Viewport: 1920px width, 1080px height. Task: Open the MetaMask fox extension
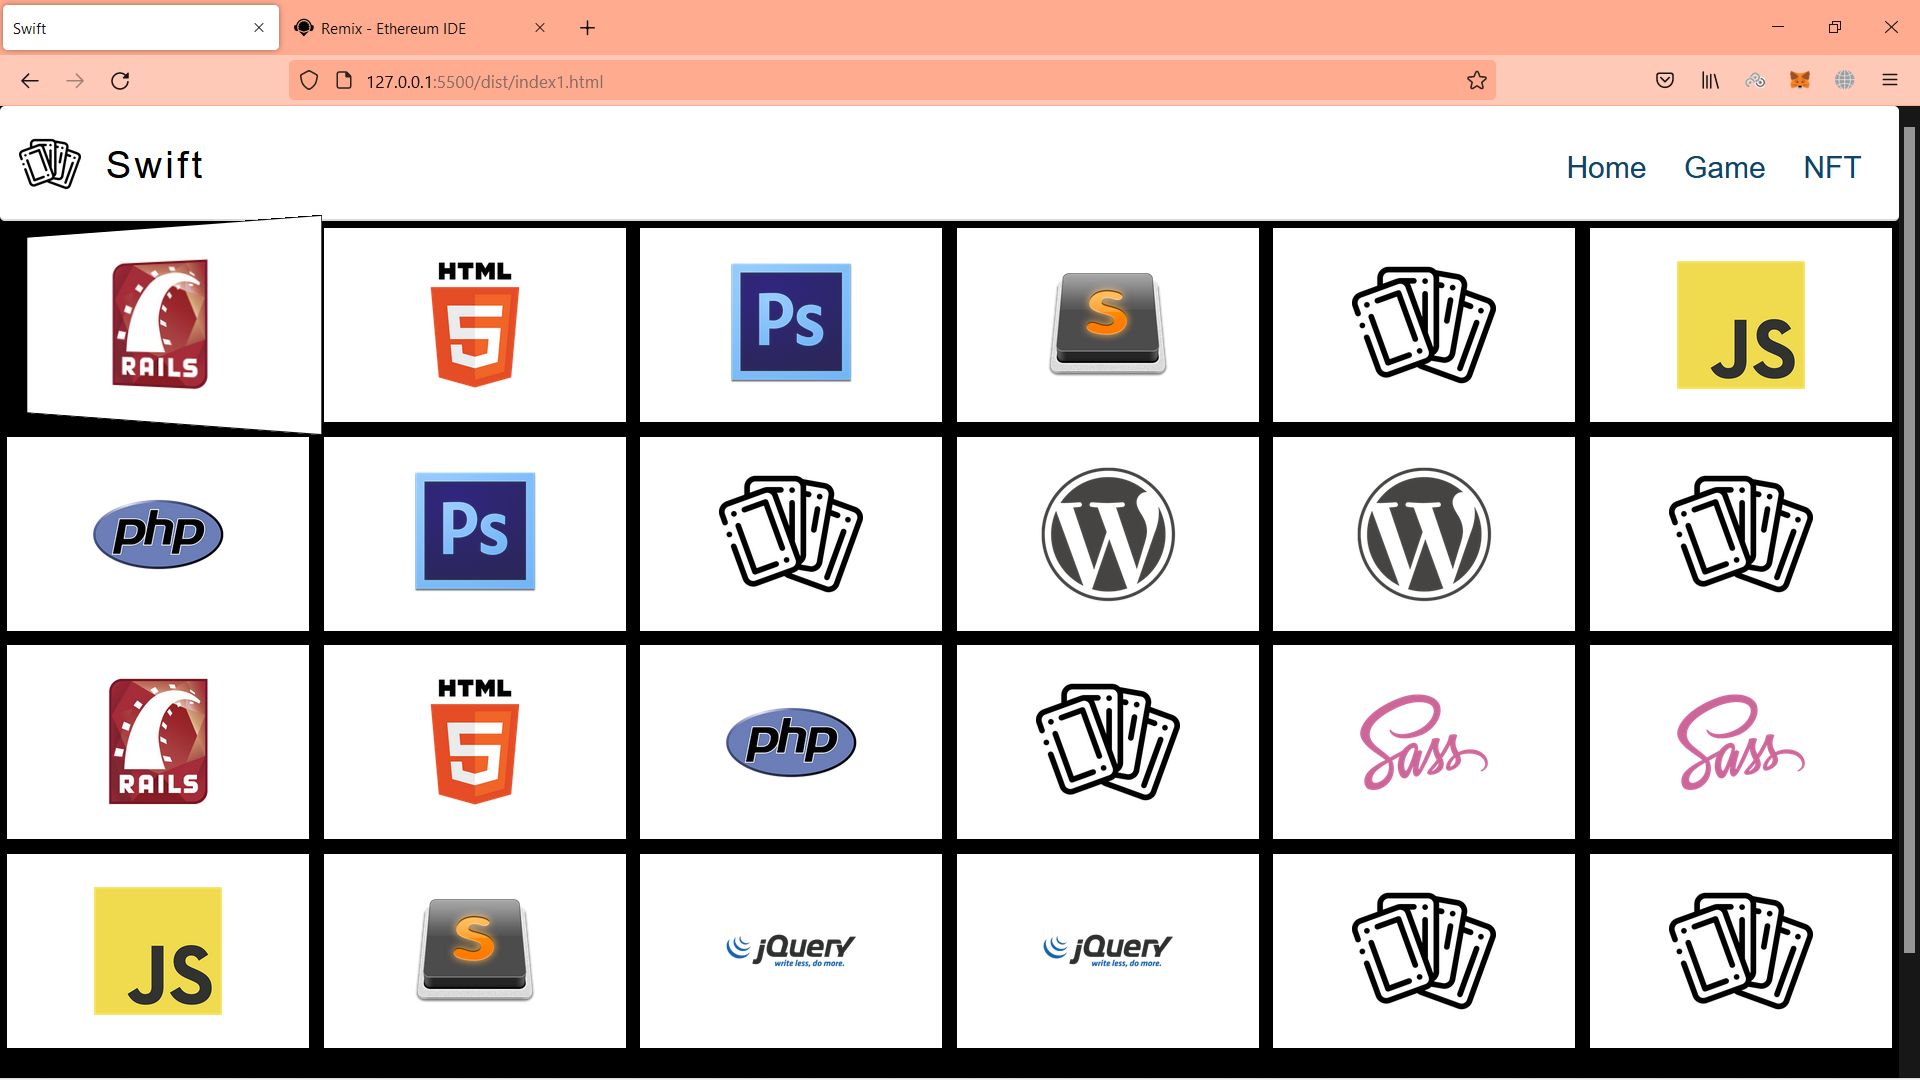1800,81
